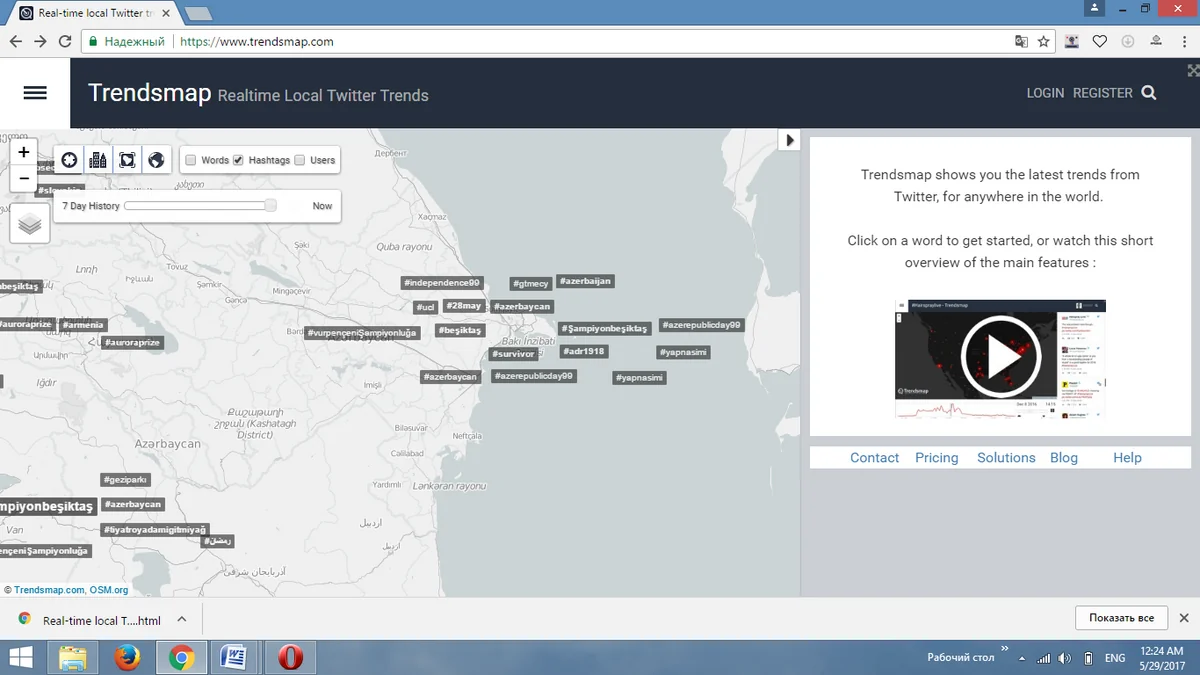
Task: Switch to the world globe view tool
Action: (156, 160)
